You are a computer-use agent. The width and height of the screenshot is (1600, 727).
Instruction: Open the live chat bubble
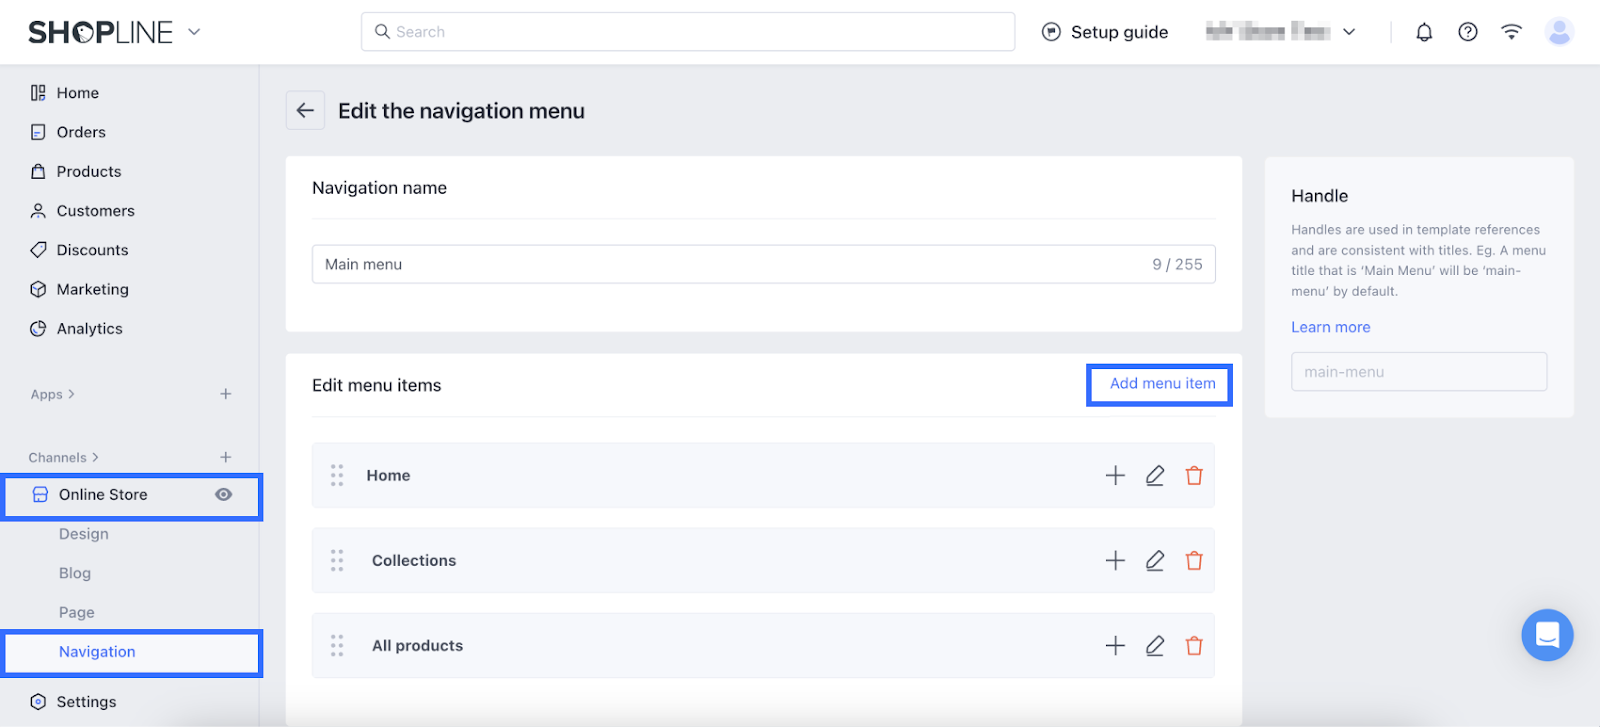coord(1547,635)
